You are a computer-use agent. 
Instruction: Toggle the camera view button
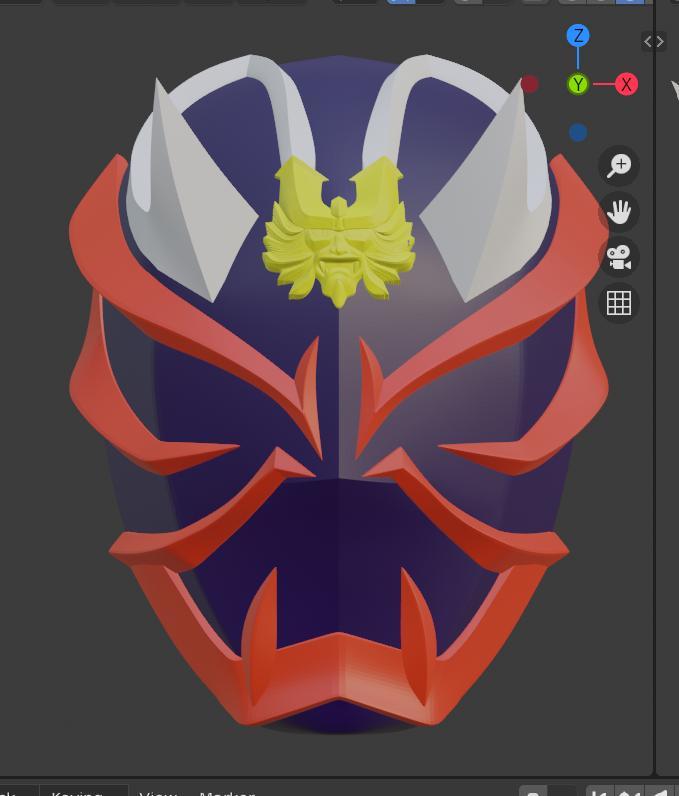[x=619, y=257]
